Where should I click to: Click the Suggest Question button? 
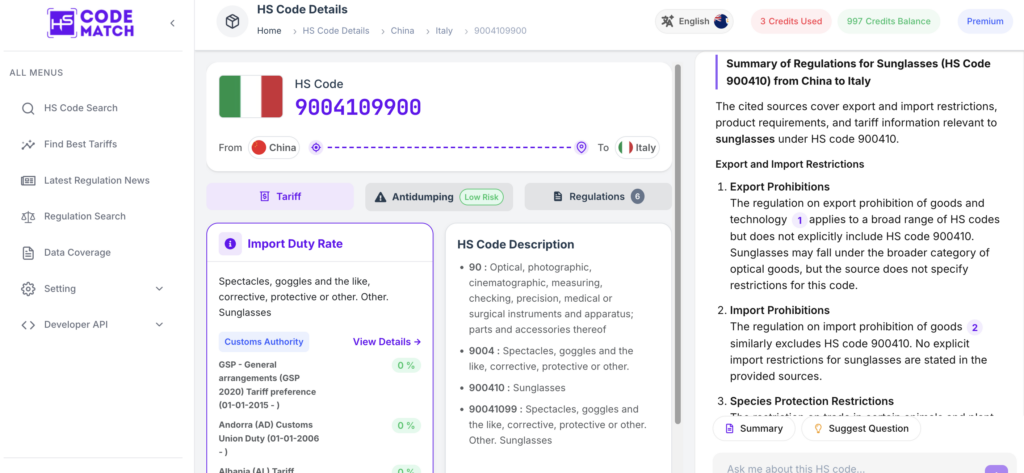point(861,429)
